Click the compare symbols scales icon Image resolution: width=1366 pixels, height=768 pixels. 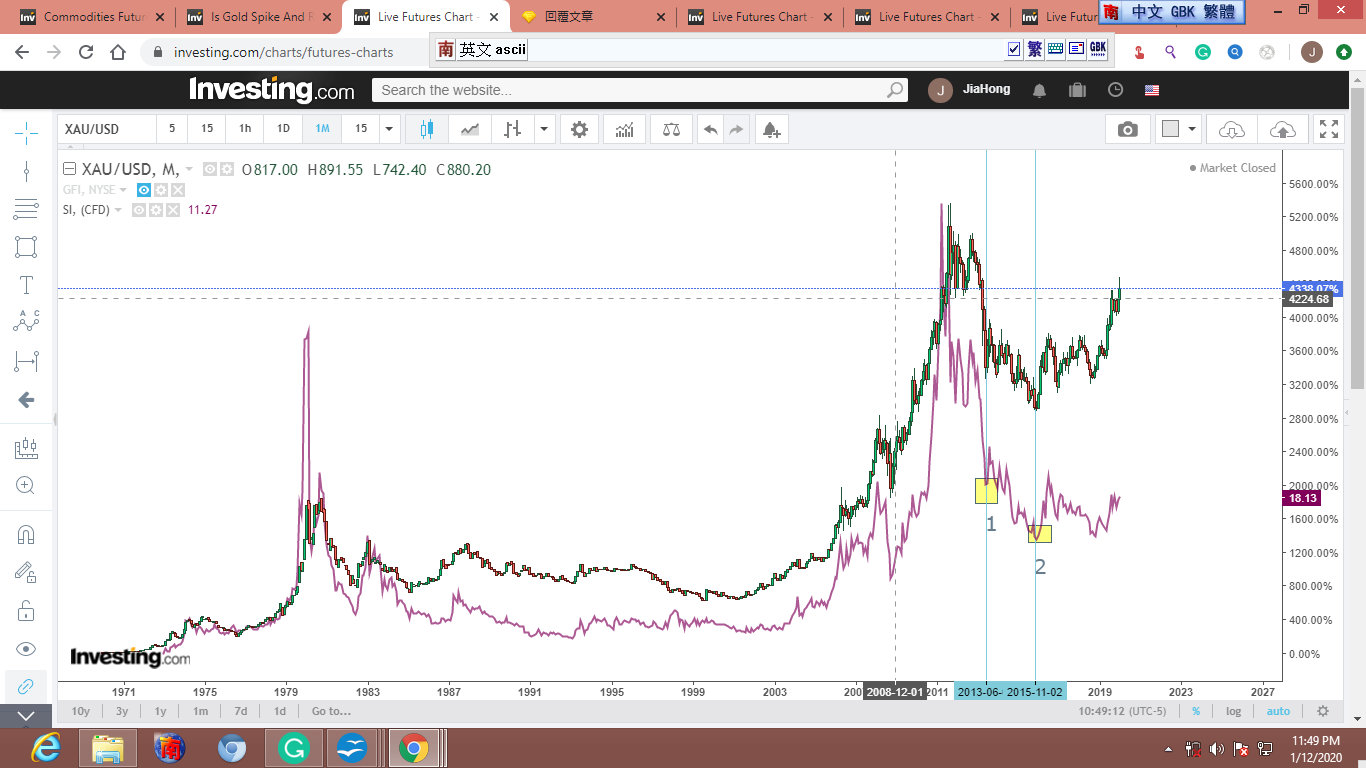coord(671,129)
